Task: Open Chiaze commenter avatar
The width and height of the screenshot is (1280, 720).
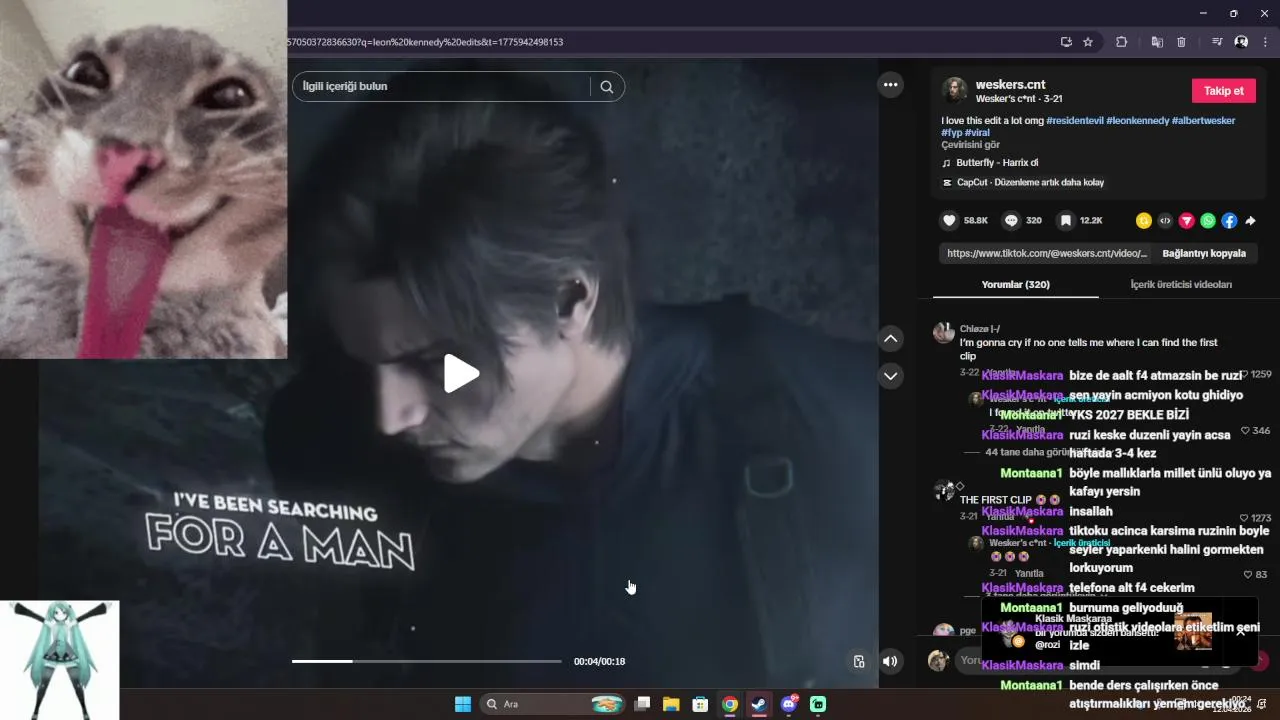Action: point(944,333)
